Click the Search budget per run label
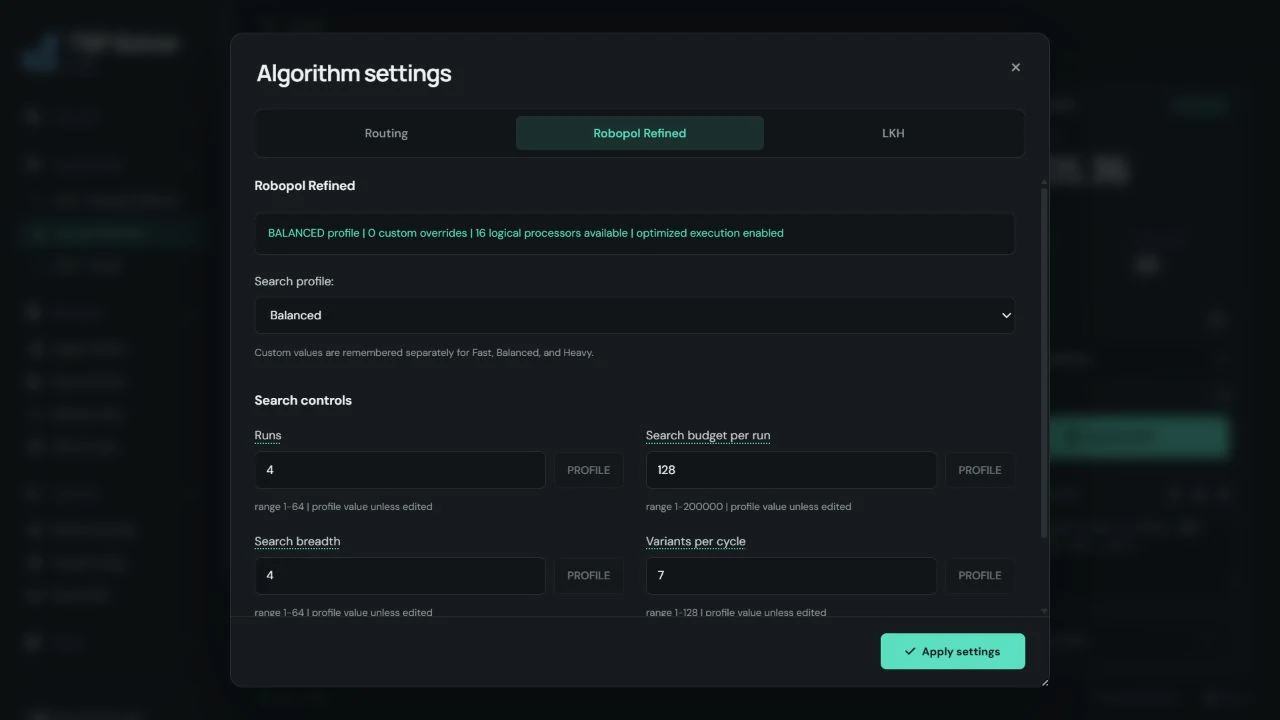This screenshot has width=1280, height=720. (x=708, y=435)
